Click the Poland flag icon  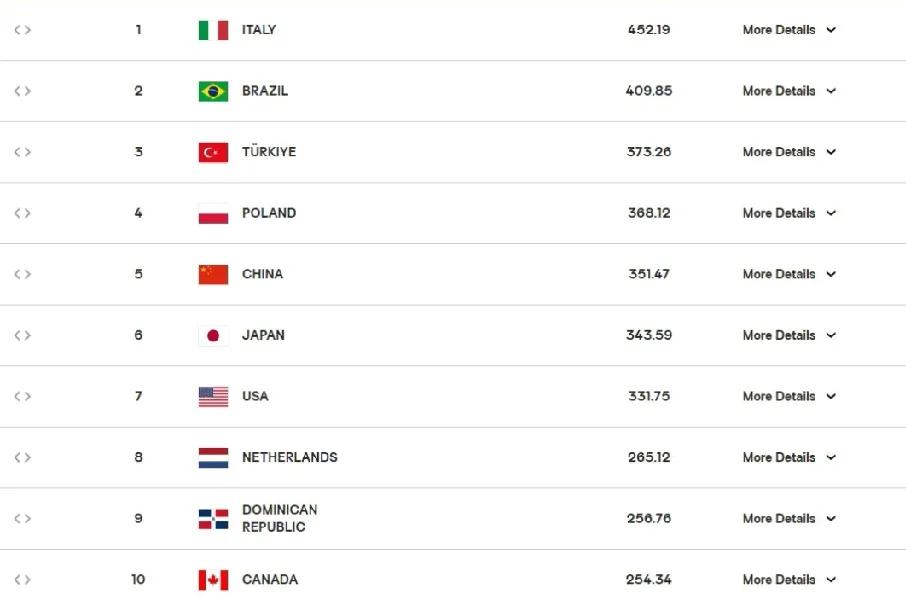(x=213, y=214)
